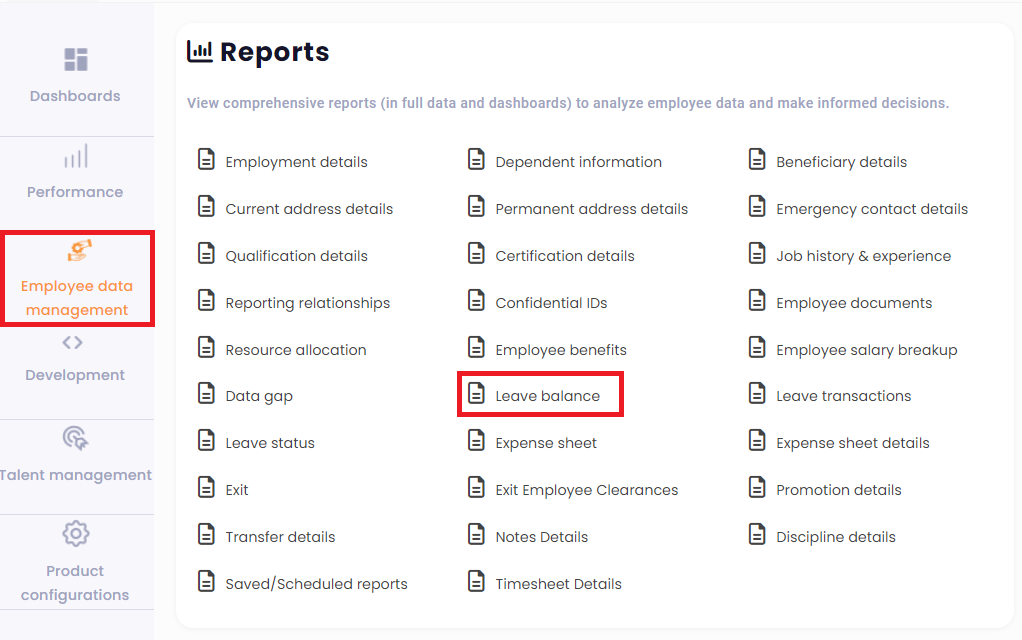The image size is (1022, 640).
Task: Click the Performance bar chart icon
Action: 76,156
